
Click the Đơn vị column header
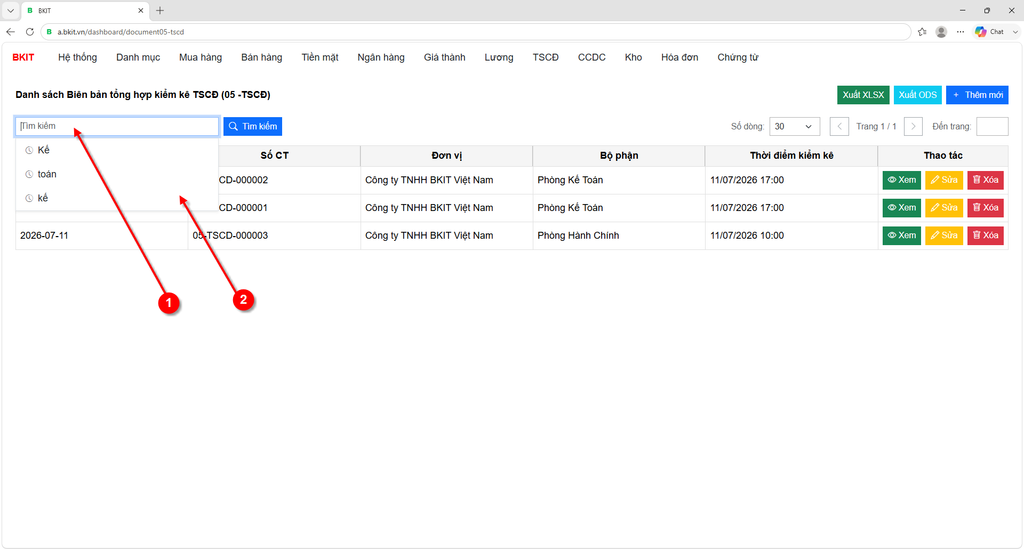(447, 155)
